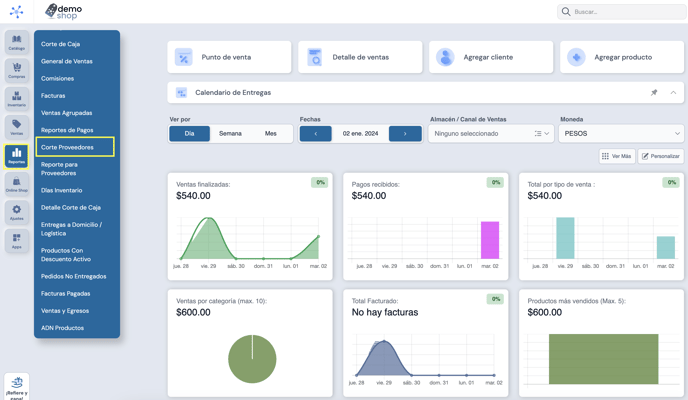The height and width of the screenshot is (400, 688).
Task: Open the Ajustes gear icon
Action: (17, 213)
